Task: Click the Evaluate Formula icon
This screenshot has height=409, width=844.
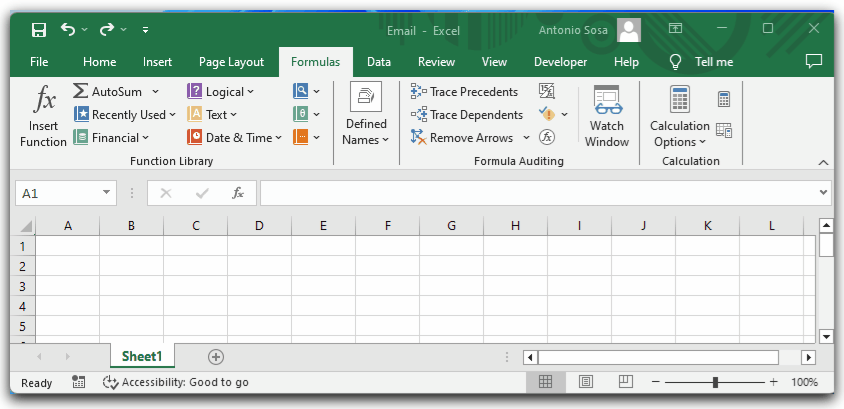Action: click(547, 138)
